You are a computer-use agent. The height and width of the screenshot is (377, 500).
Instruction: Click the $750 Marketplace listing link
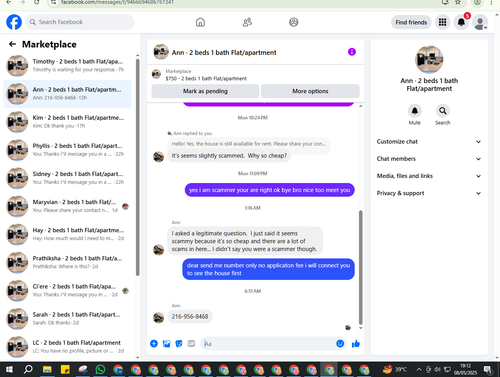point(206,78)
